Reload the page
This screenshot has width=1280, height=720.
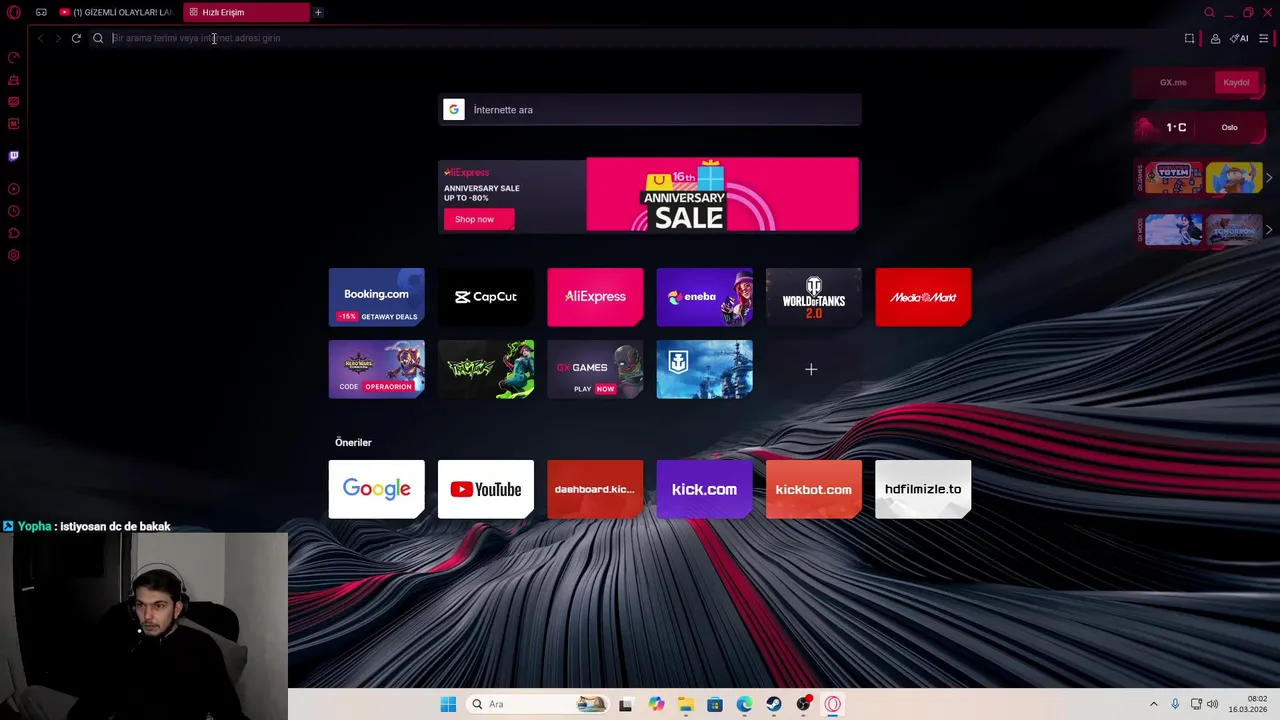(76, 38)
